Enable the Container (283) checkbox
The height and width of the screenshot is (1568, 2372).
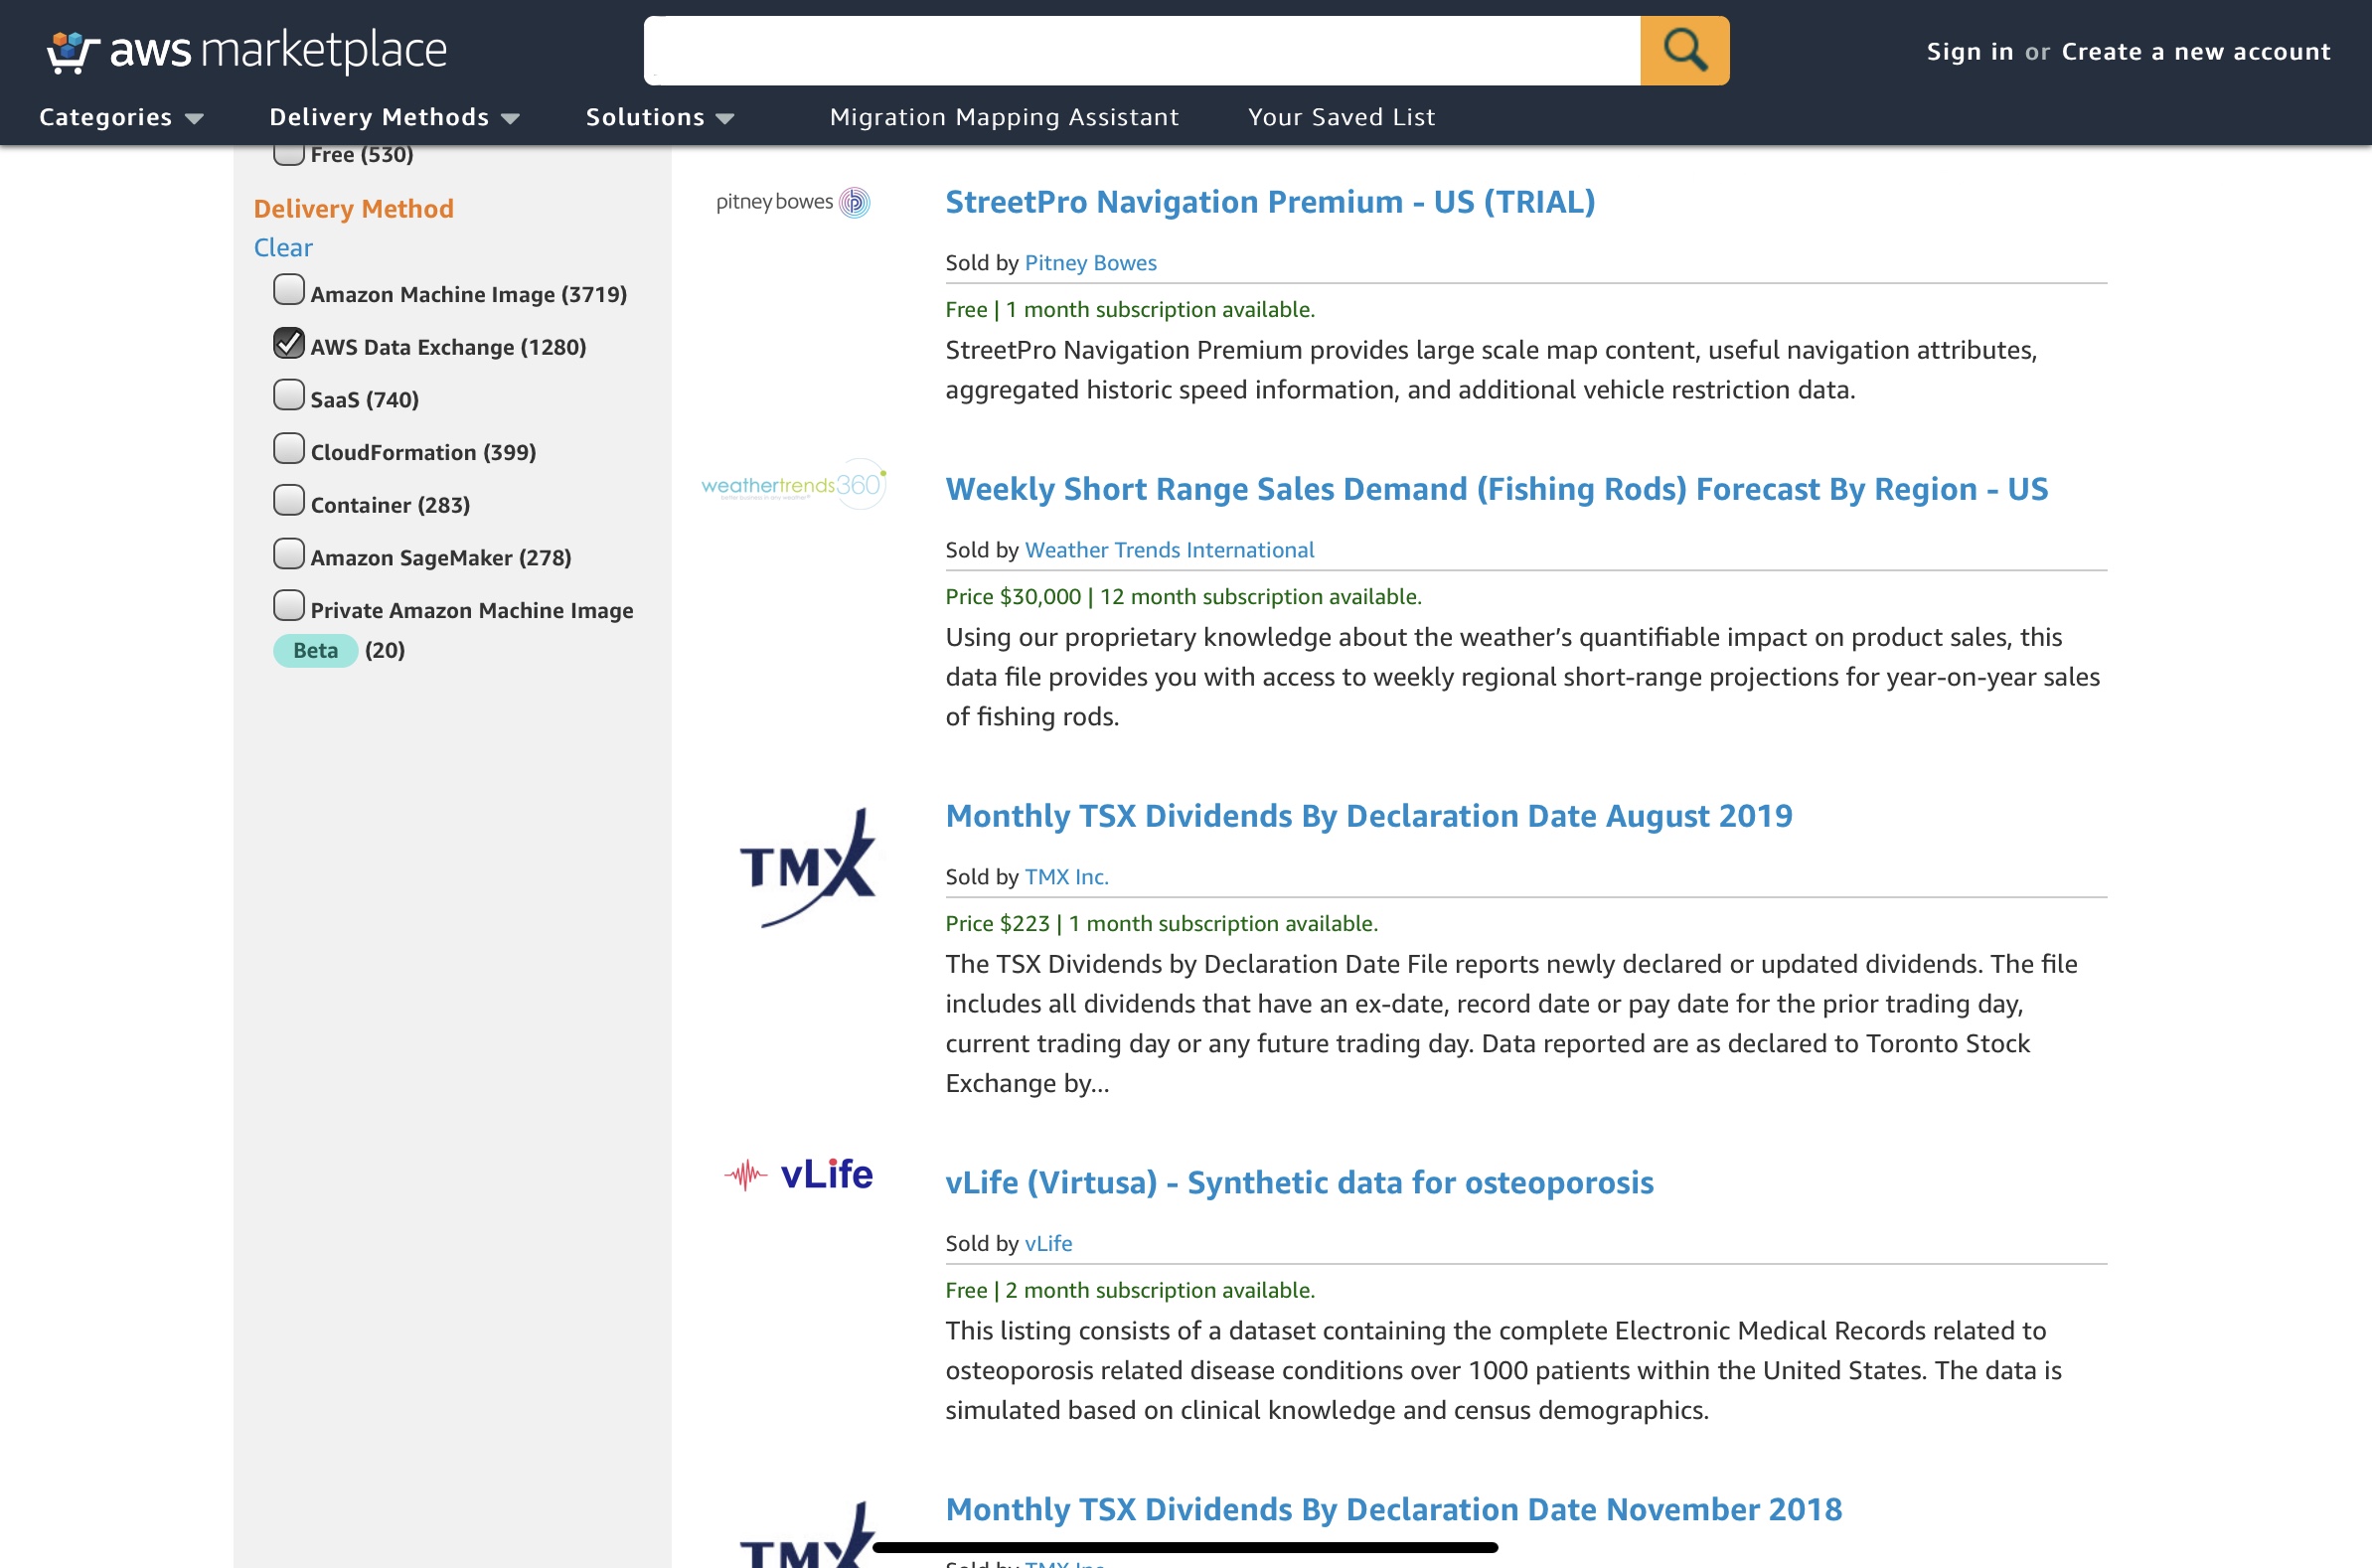pos(289,500)
